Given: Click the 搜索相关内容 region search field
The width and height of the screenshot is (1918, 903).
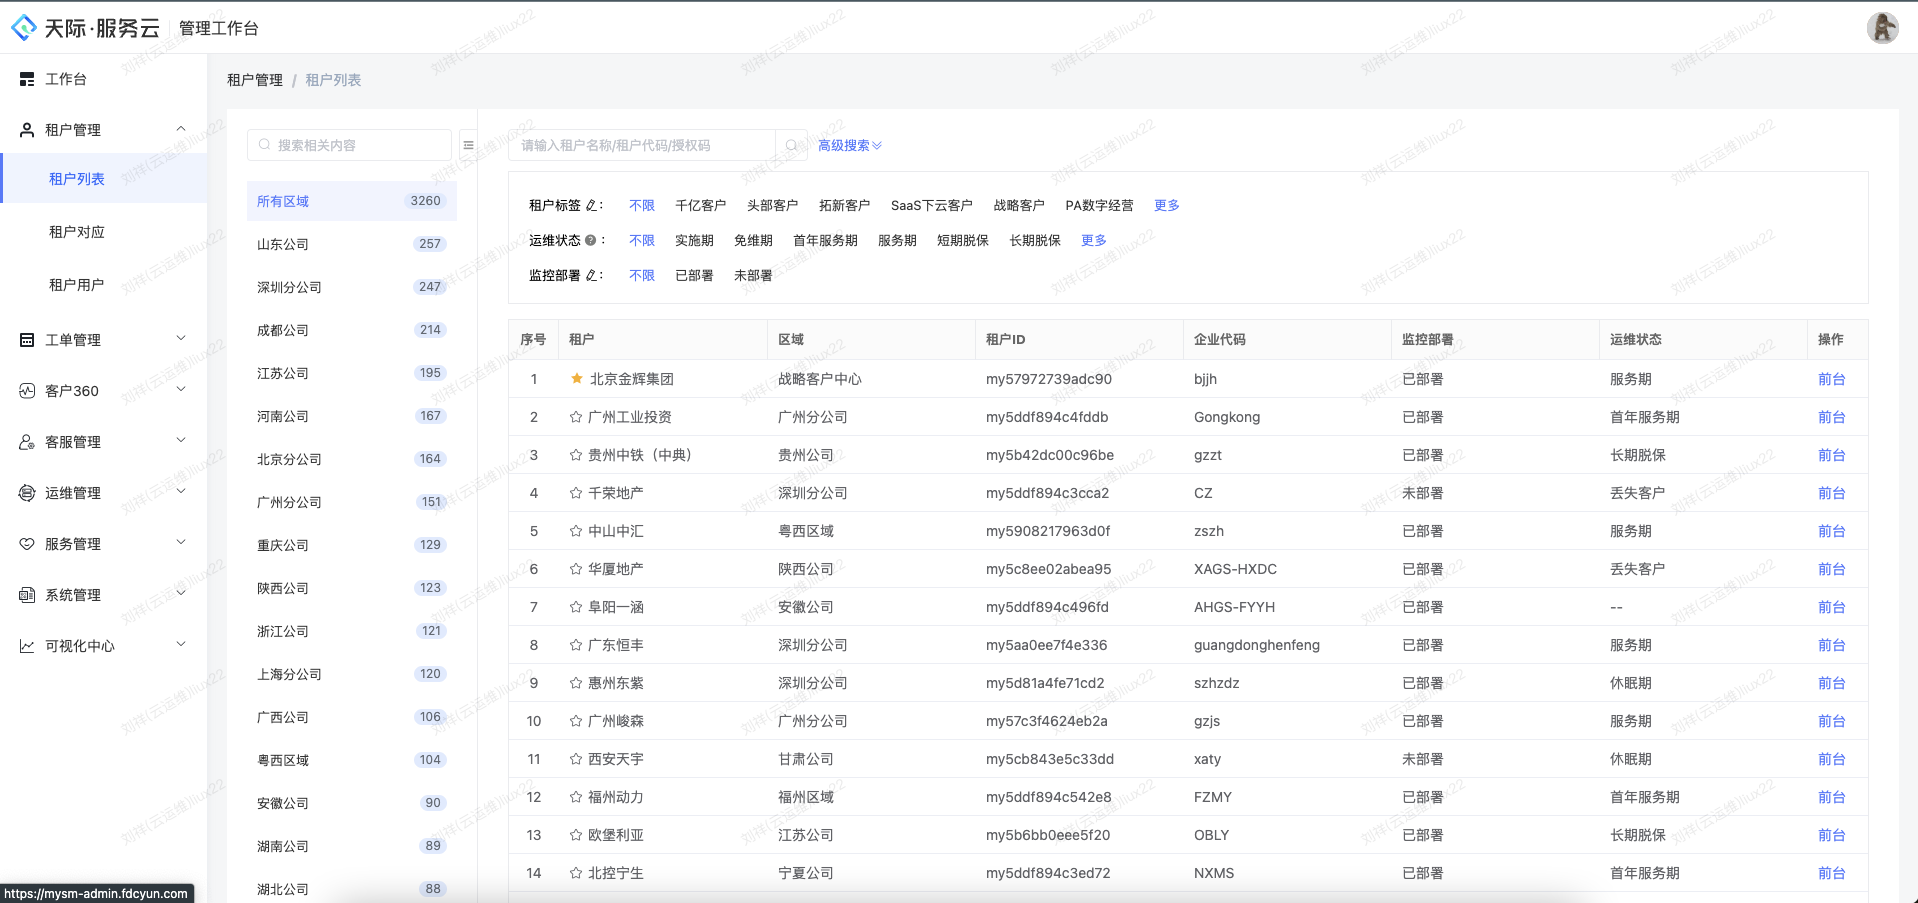Looking at the screenshot, I should (x=349, y=145).
